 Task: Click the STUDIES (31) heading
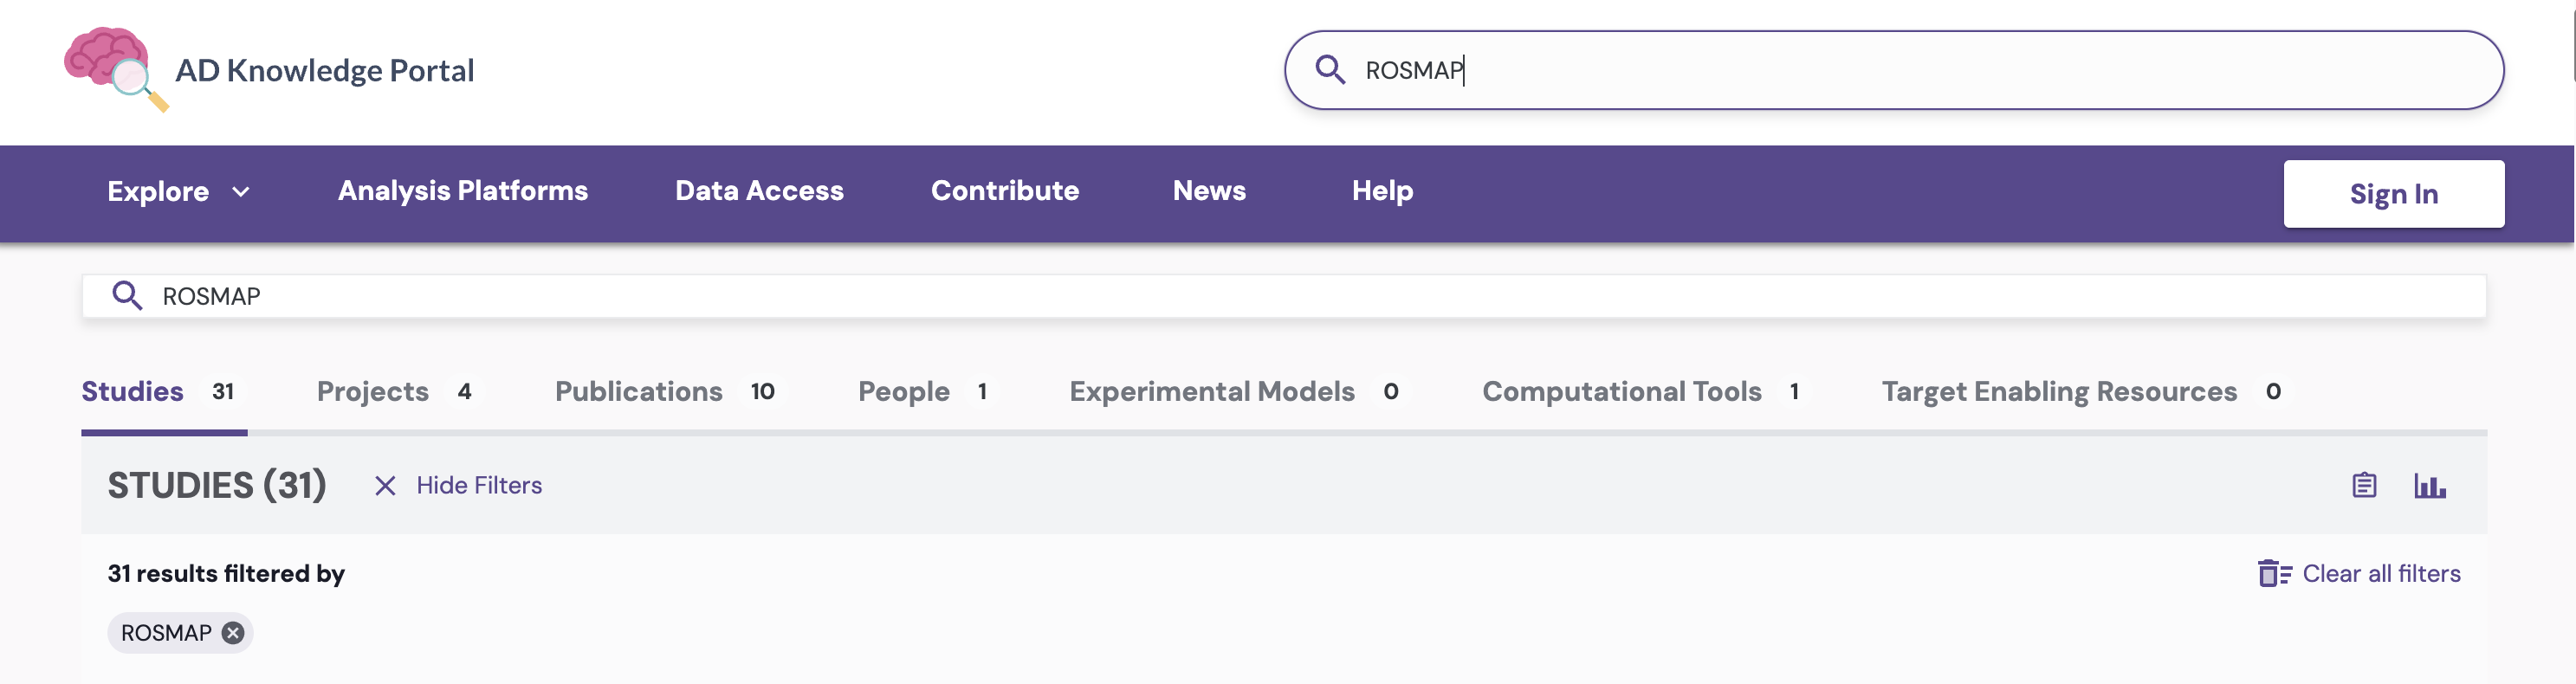217,485
